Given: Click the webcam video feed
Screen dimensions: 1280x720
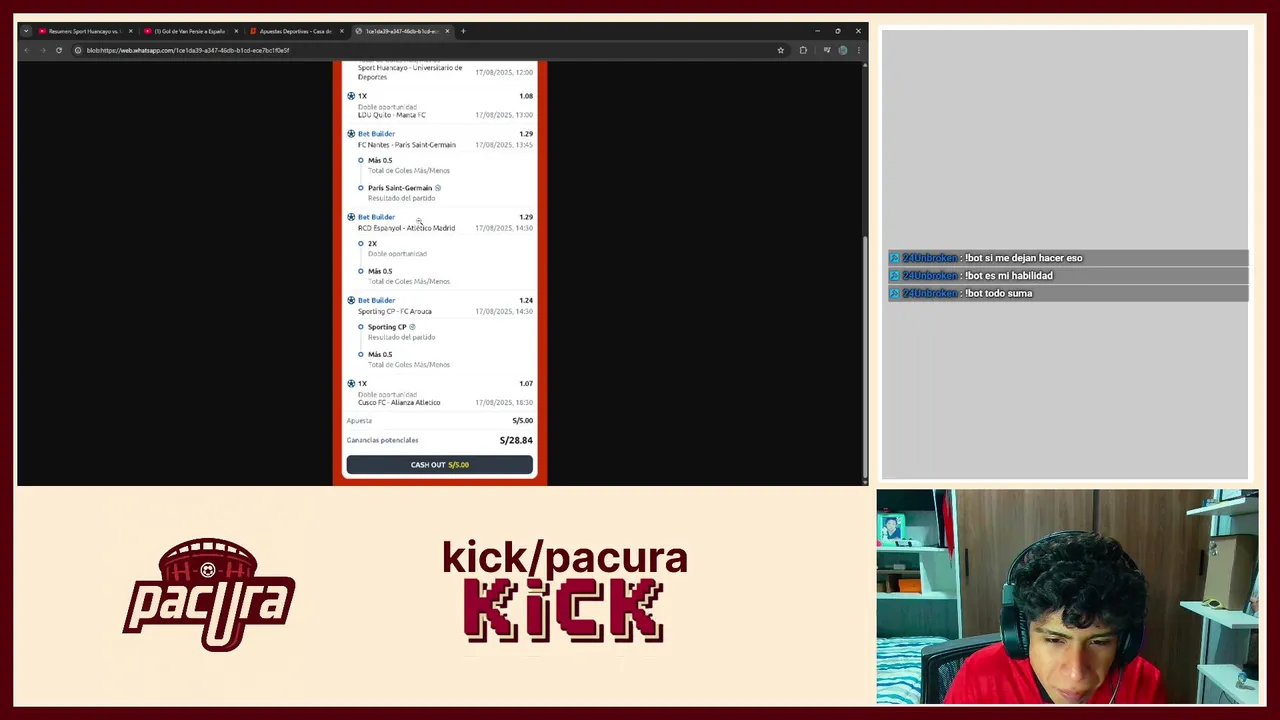Looking at the screenshot, I should point(1067,597).
